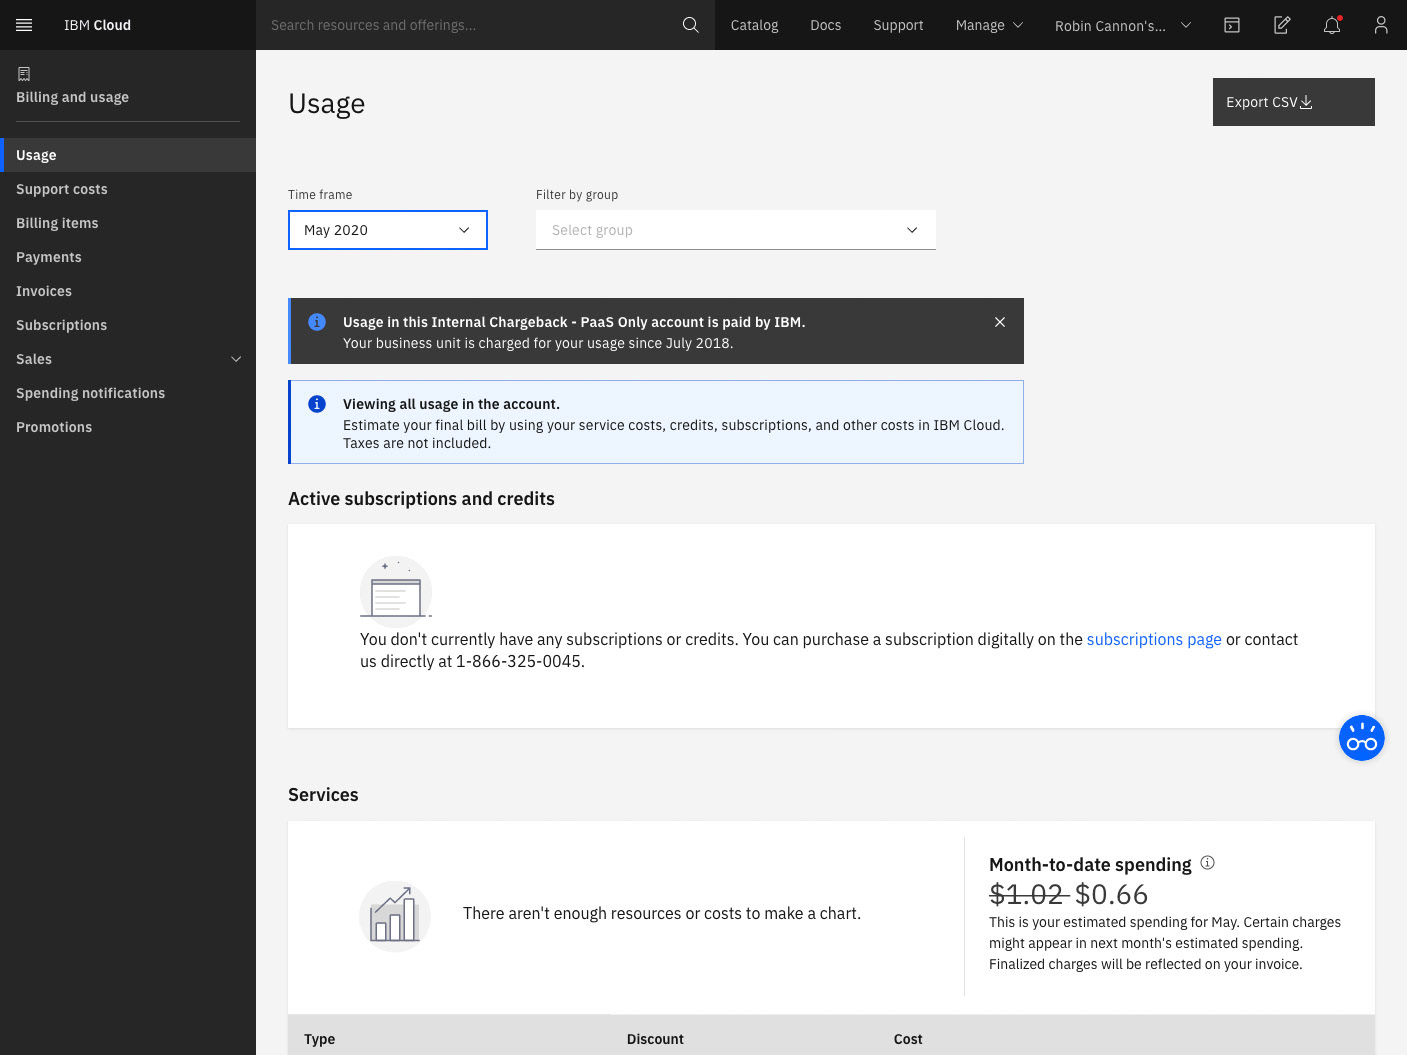Click the search magnifier icon
1407x1055 pixels.
(x=690, y=25)
